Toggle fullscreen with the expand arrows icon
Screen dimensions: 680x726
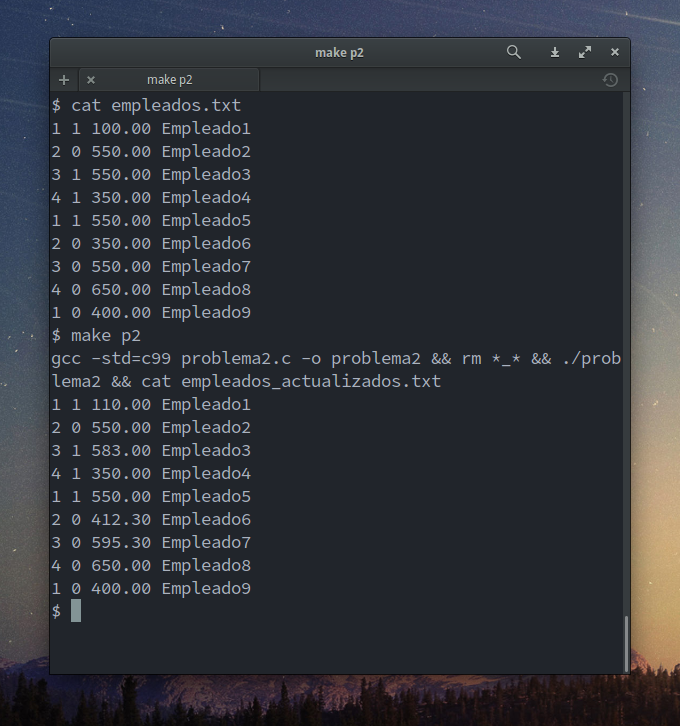click(x=585, y=52)
